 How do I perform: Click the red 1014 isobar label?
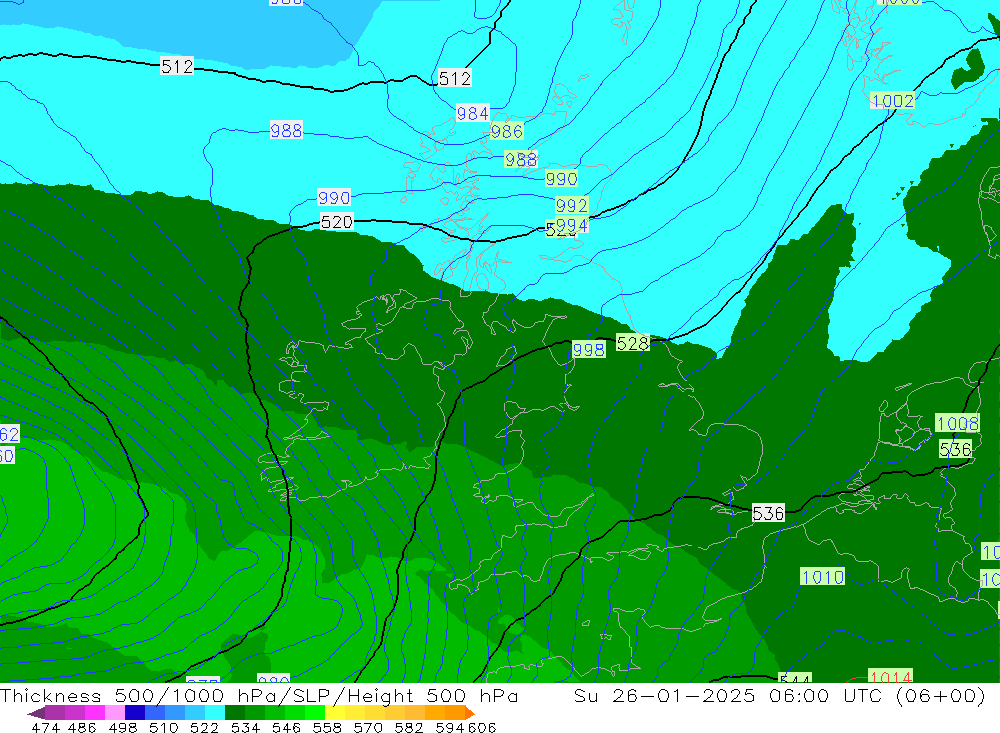click(x=890, y=677)
